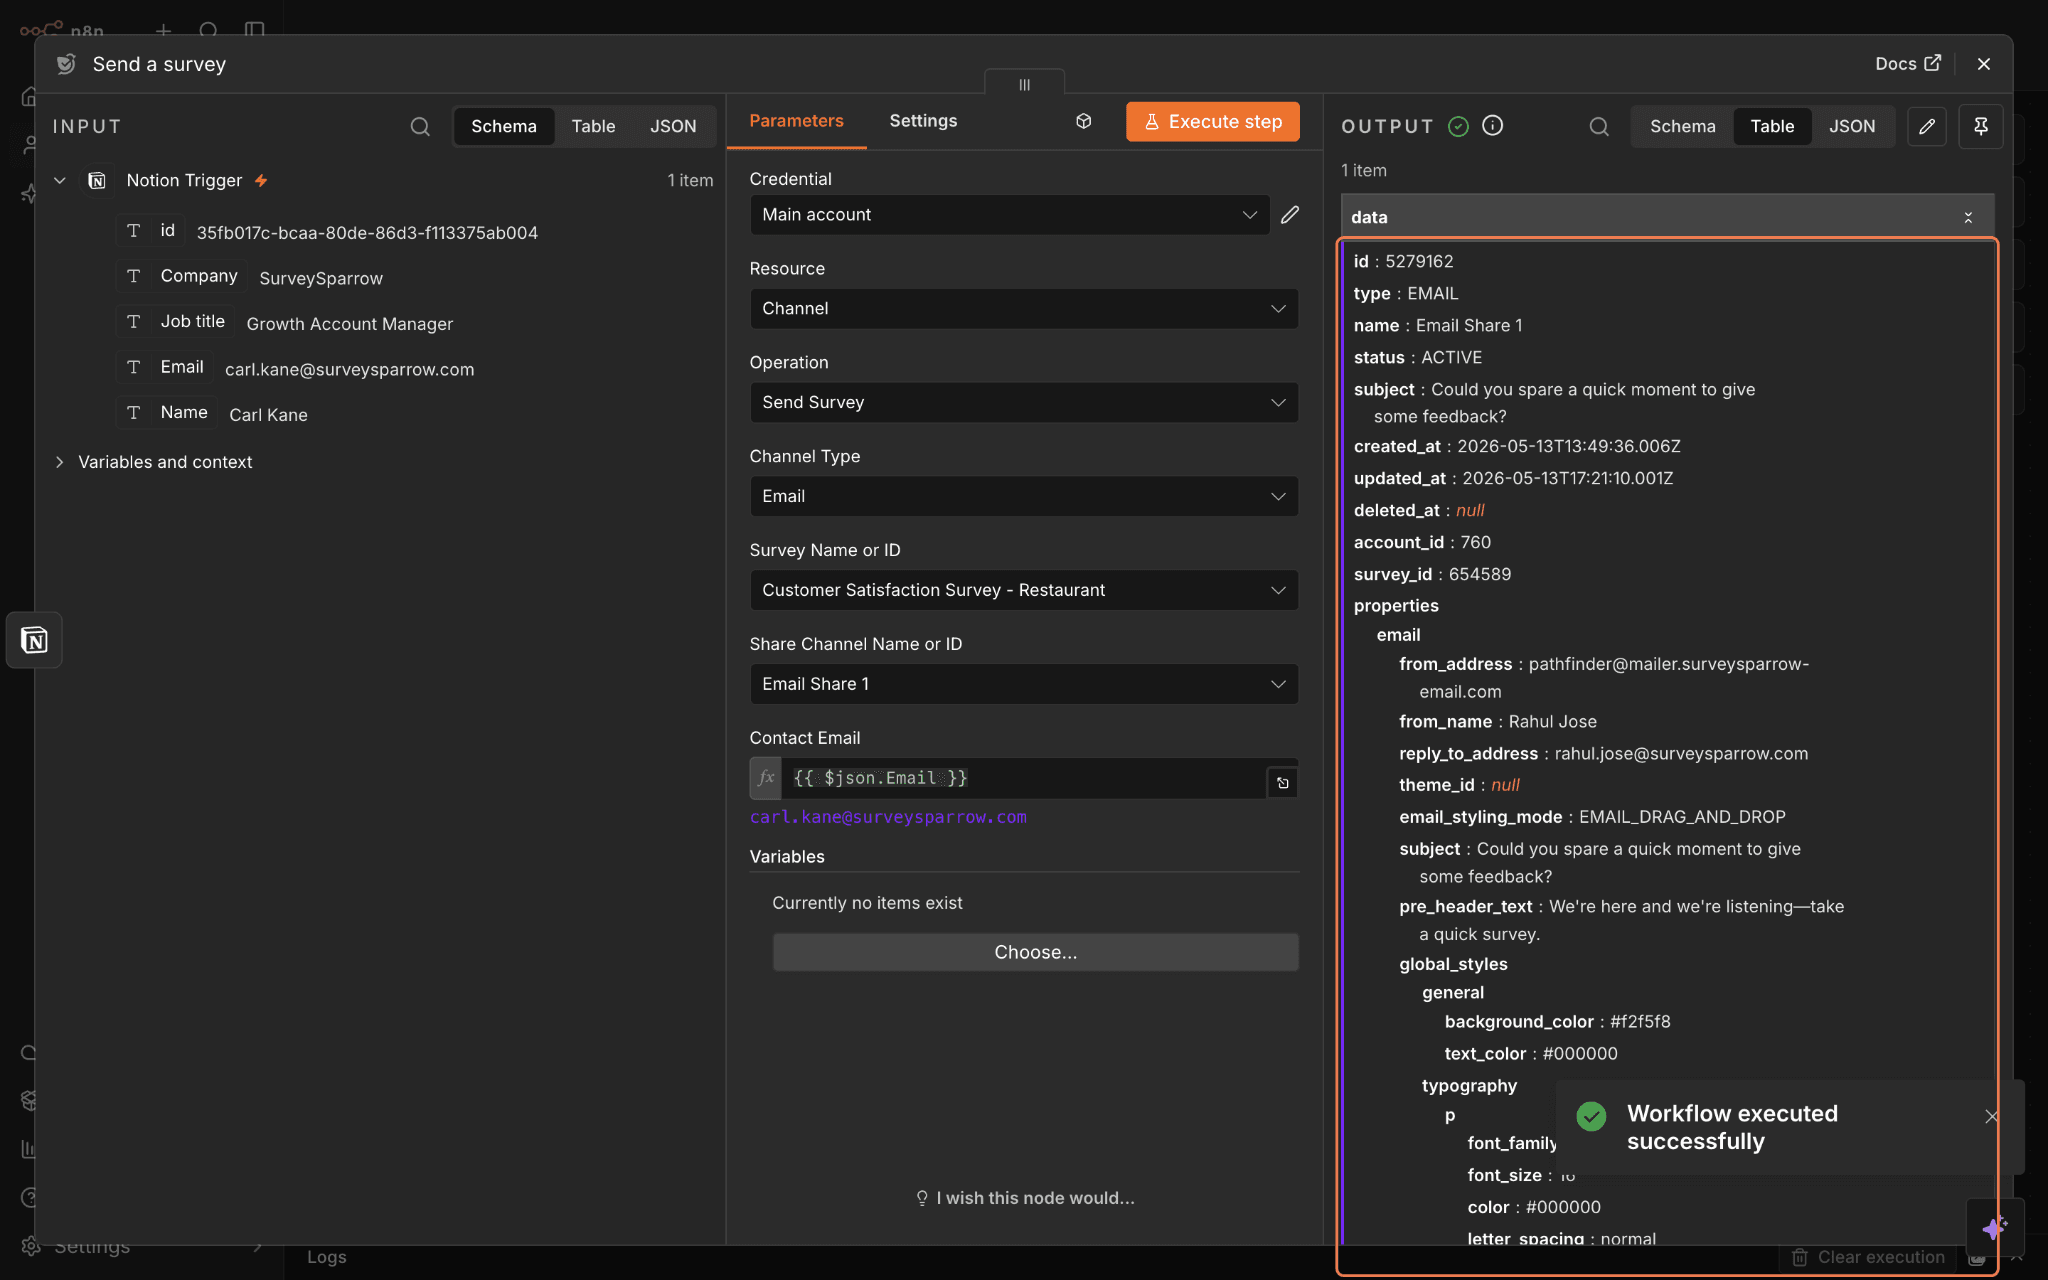The width and height of the screenshot is (2048, 1280).
Task: Click Clear execution button
Action: pos(1868,1257)
